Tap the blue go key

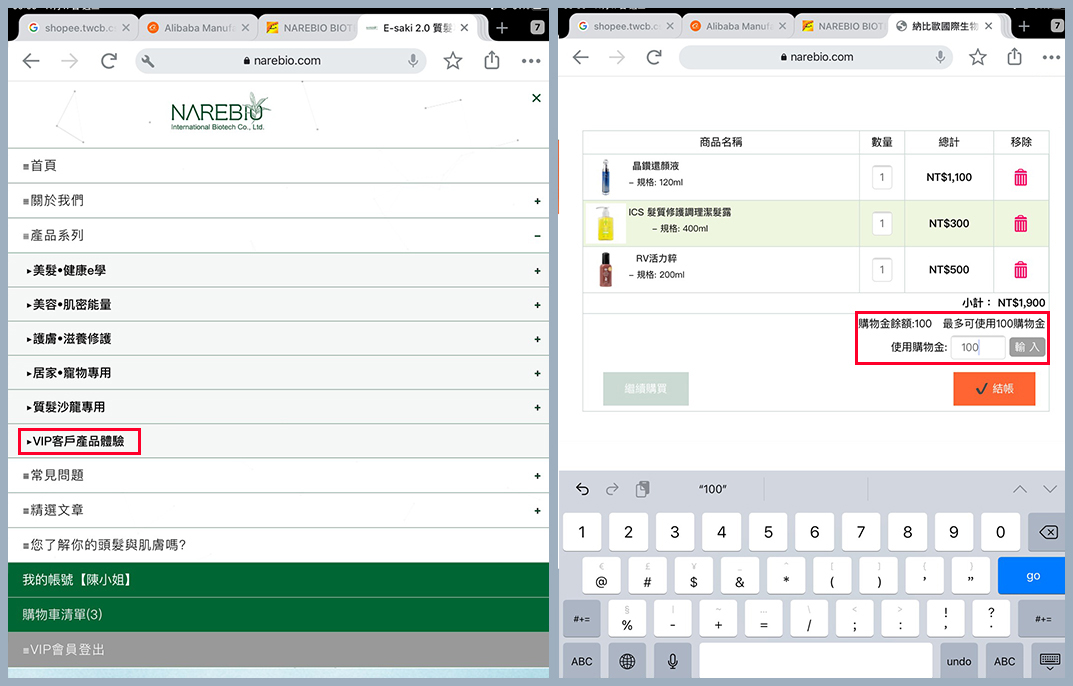coord(1032,576)
